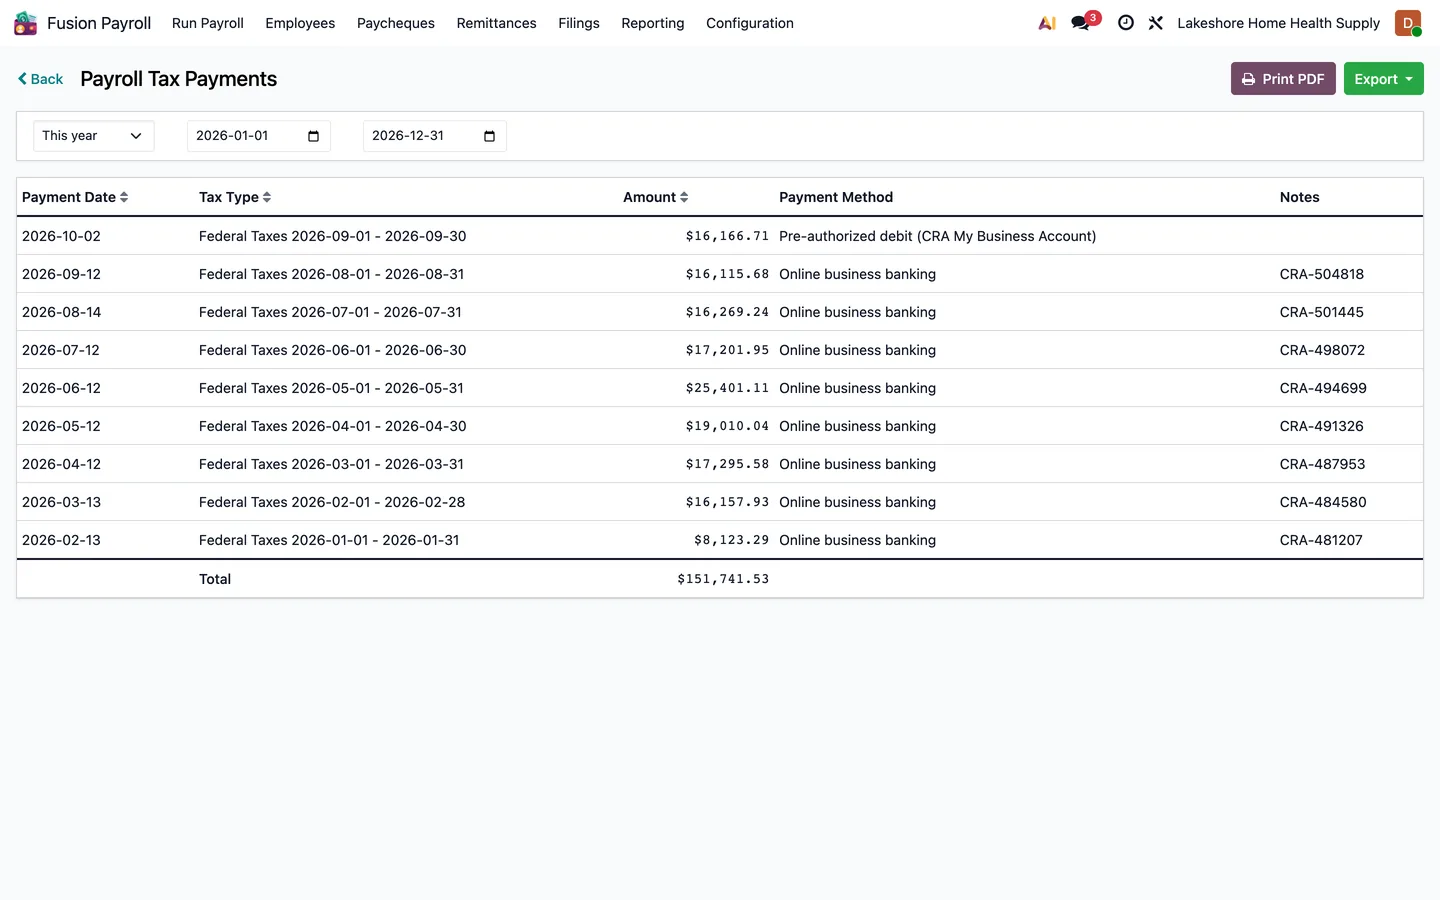Sort by Tax Type column
Screen dimensions: 1440x900
click(x=235, y=197)
